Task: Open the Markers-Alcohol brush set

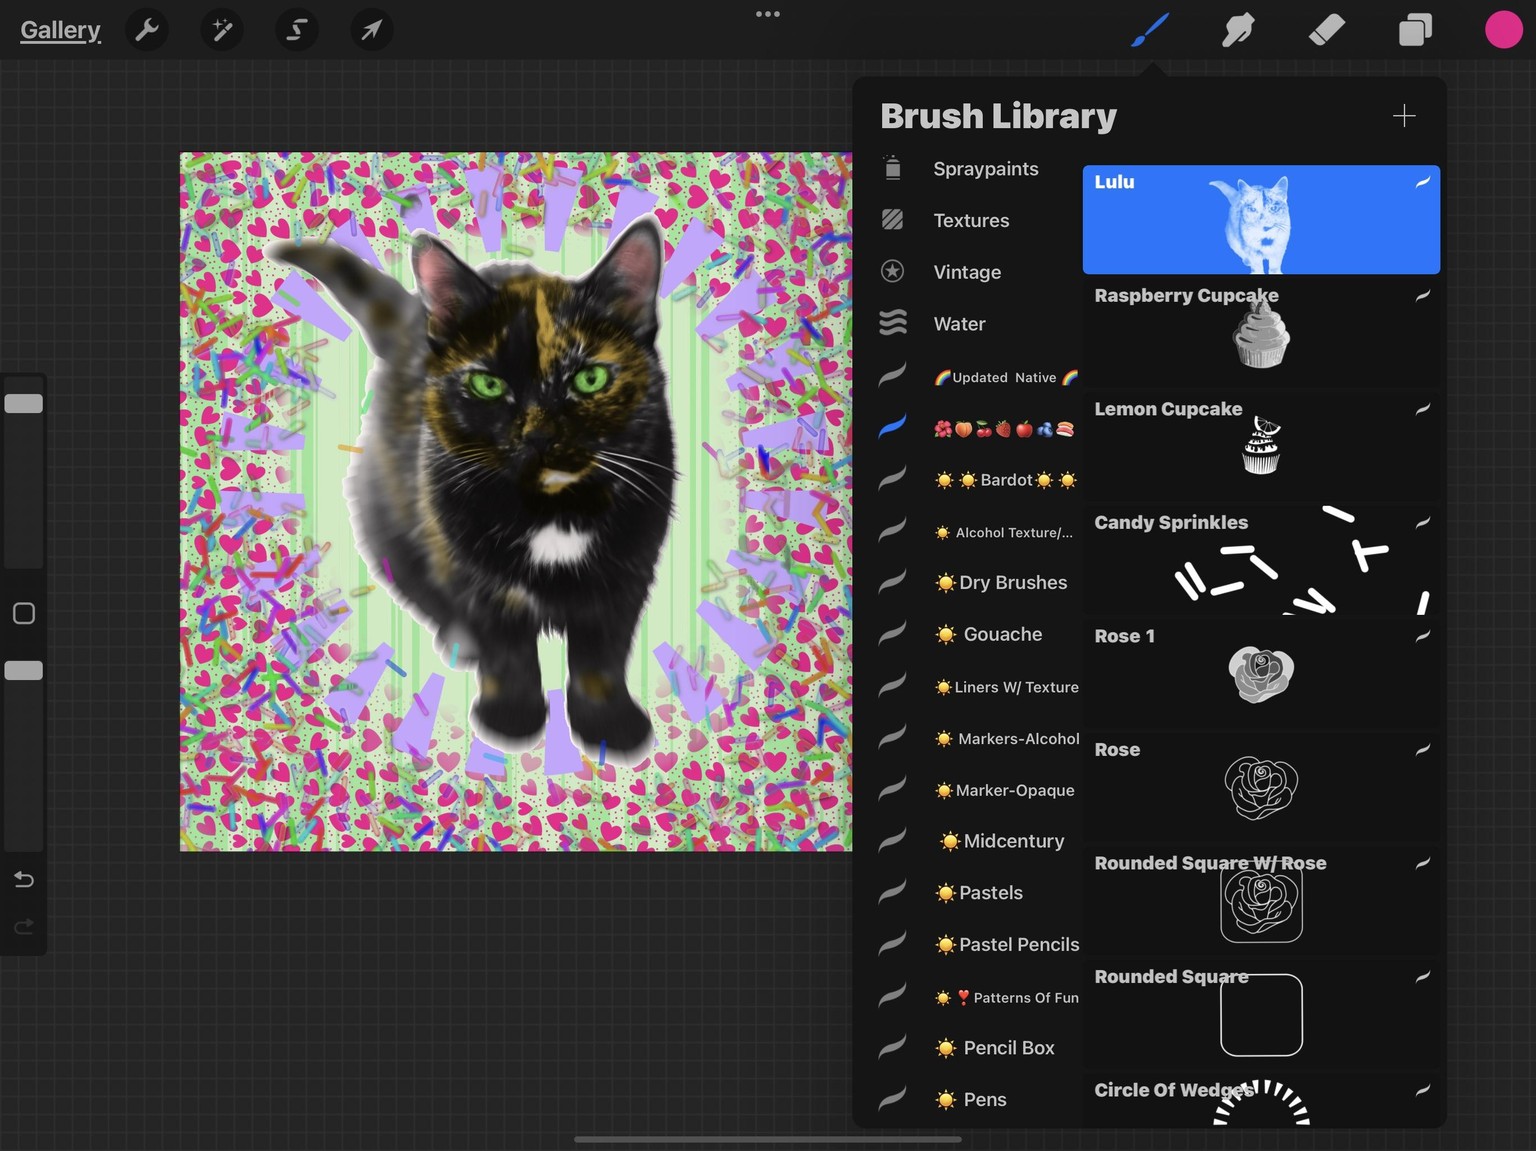Action: coord(979,738)
